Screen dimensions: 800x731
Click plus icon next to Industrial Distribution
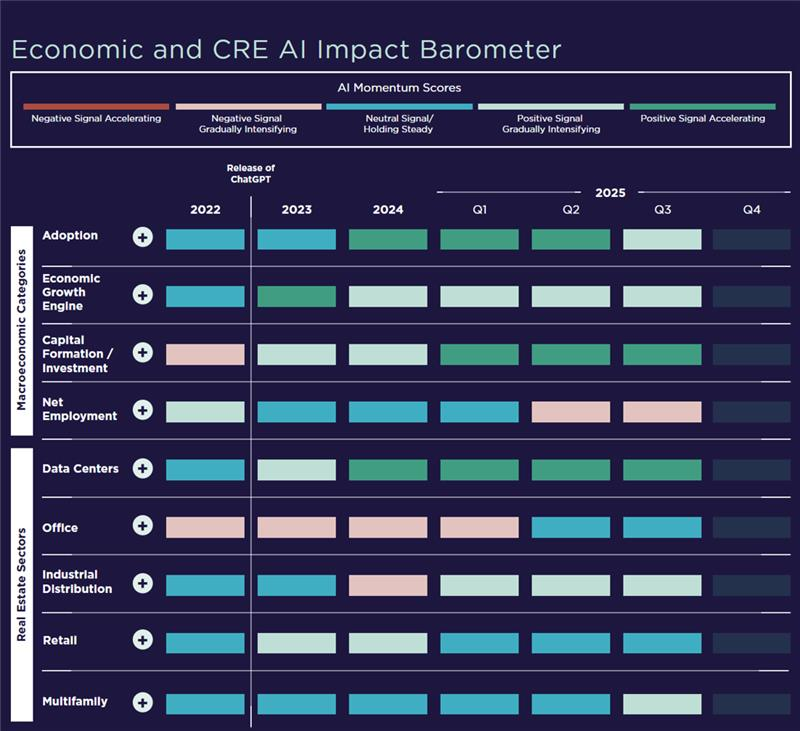click(143, 584)
